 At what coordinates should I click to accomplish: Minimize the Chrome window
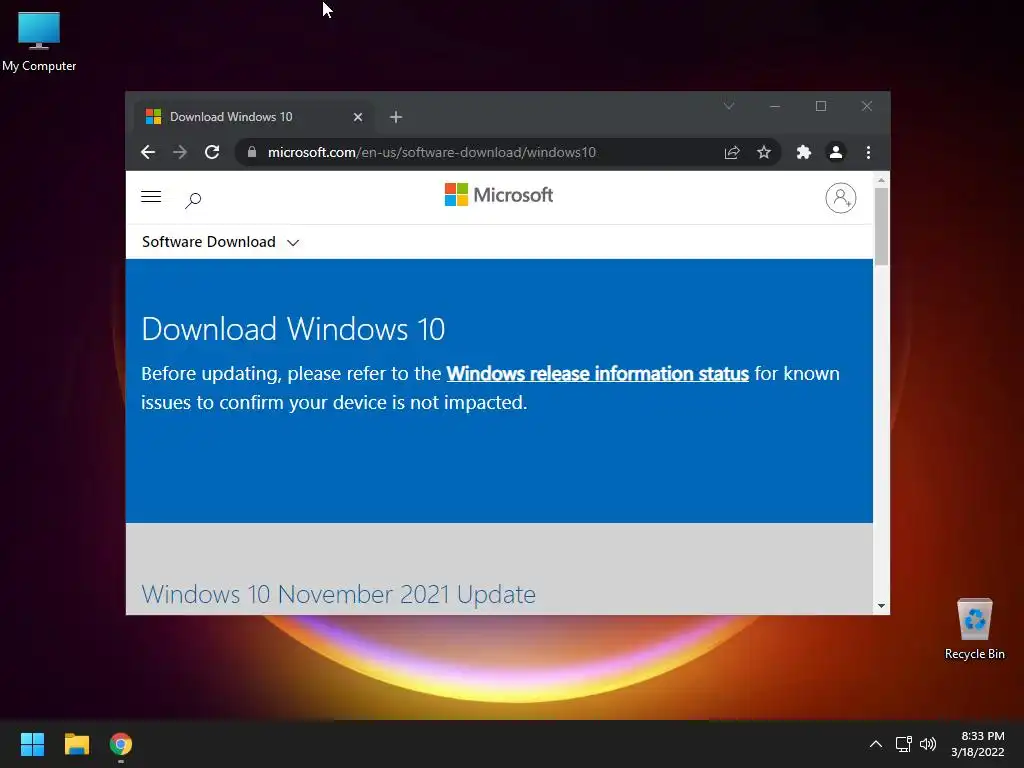pyautogui.click(x=775, y=106)
